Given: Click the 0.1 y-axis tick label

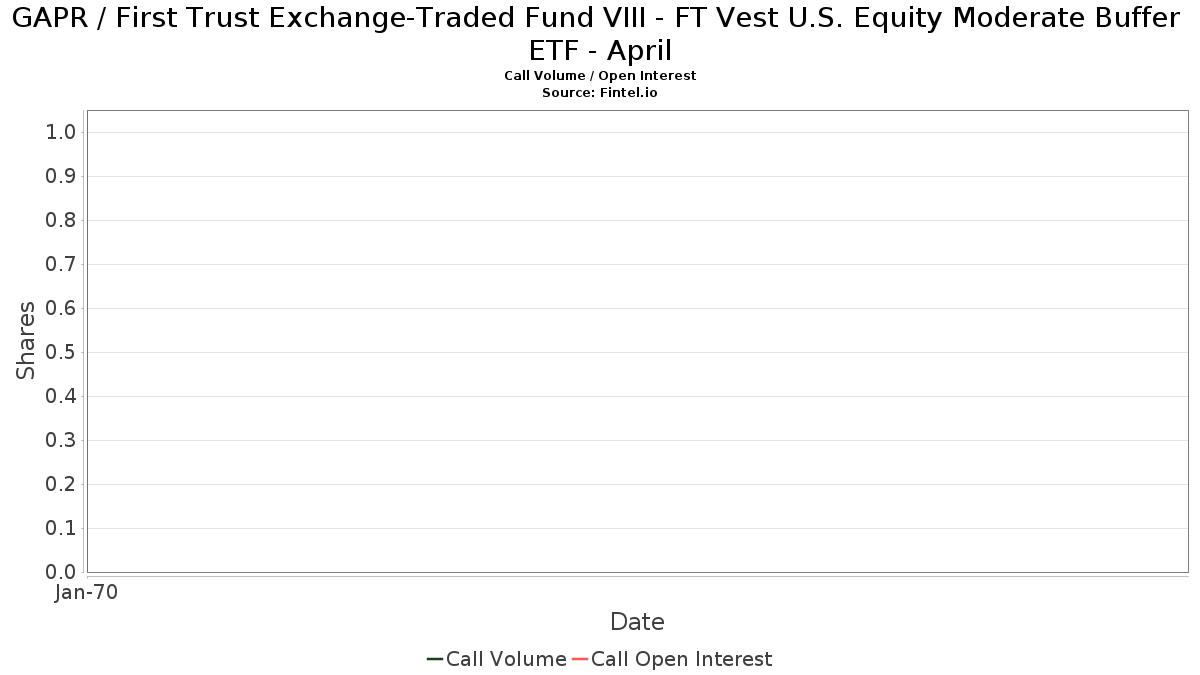Looking at the screenshot, I should pyautogui.click(x=62, y=528).
